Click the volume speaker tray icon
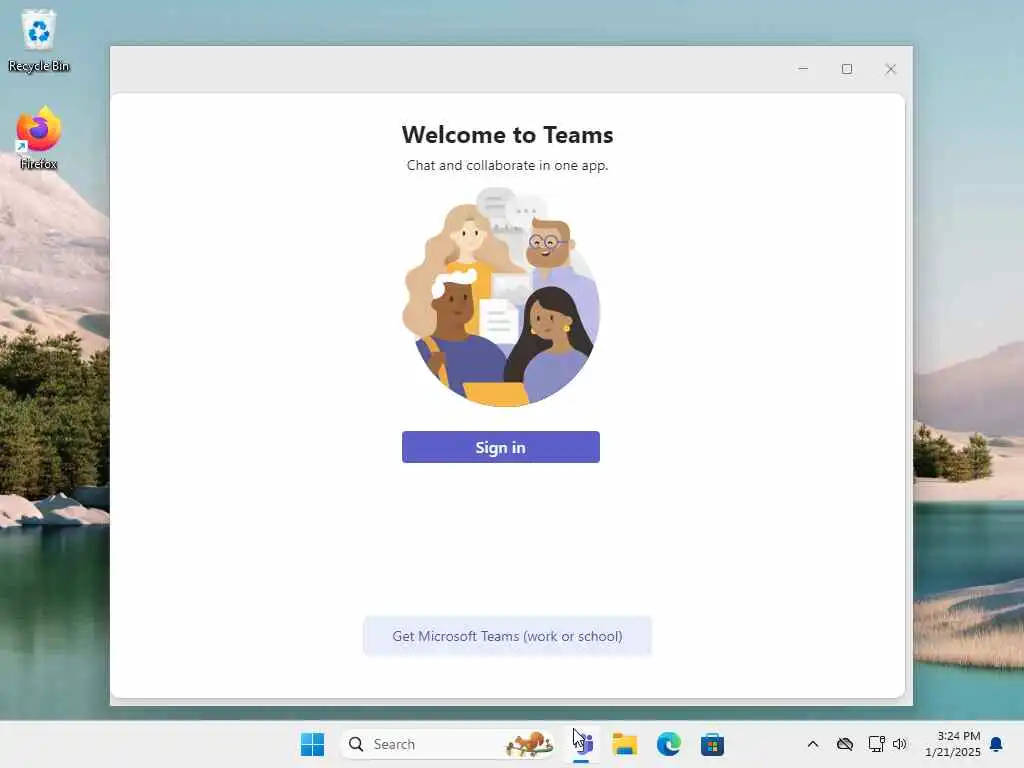1024x768 pixels. click(900, 744)
